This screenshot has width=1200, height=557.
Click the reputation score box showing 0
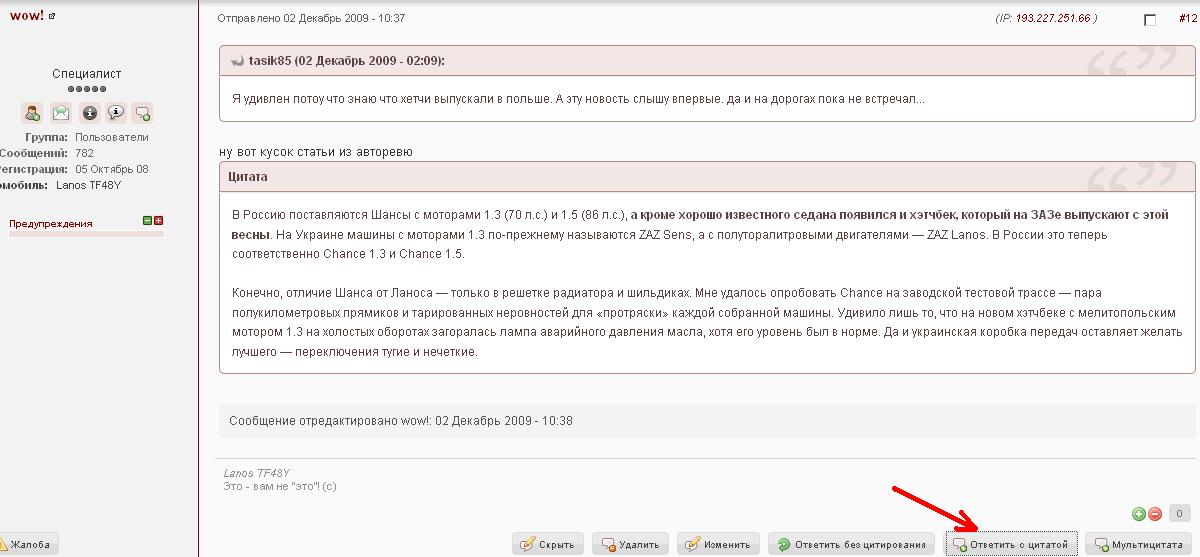[1179, 514]
